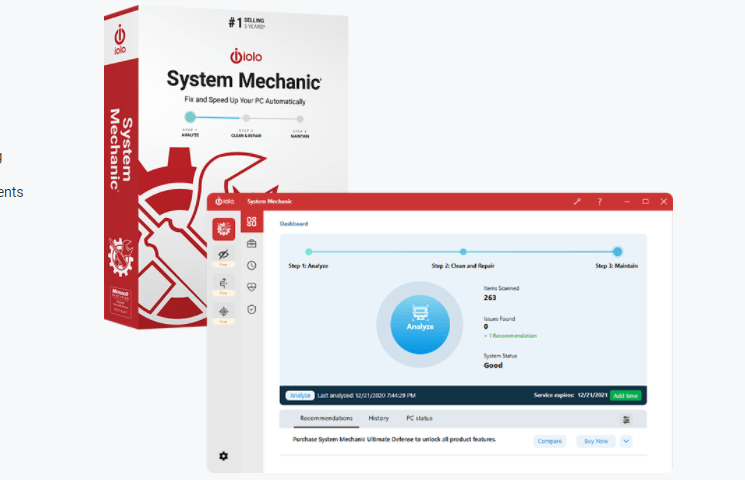Switch to the PC status tab
The height and width of the screenshot is (480, 745).
[420, 418]
